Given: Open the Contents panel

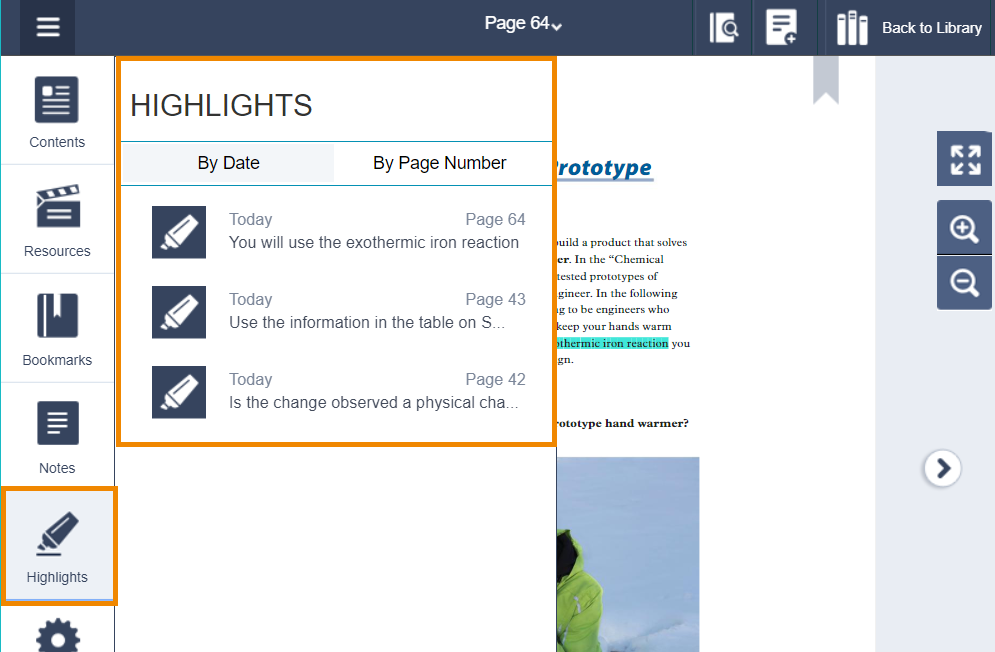Looking at the screenshot, I should click(x=57, y=112).
